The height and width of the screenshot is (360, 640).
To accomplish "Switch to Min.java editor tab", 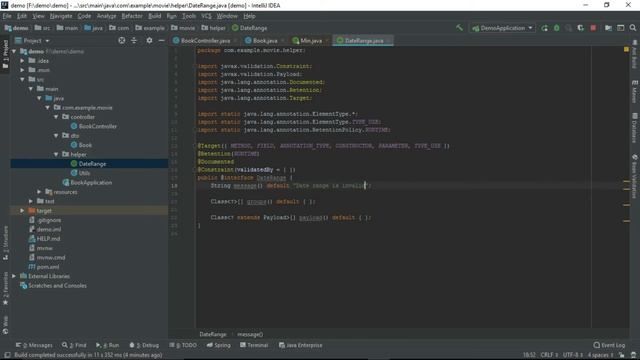I will click(311, 40).
